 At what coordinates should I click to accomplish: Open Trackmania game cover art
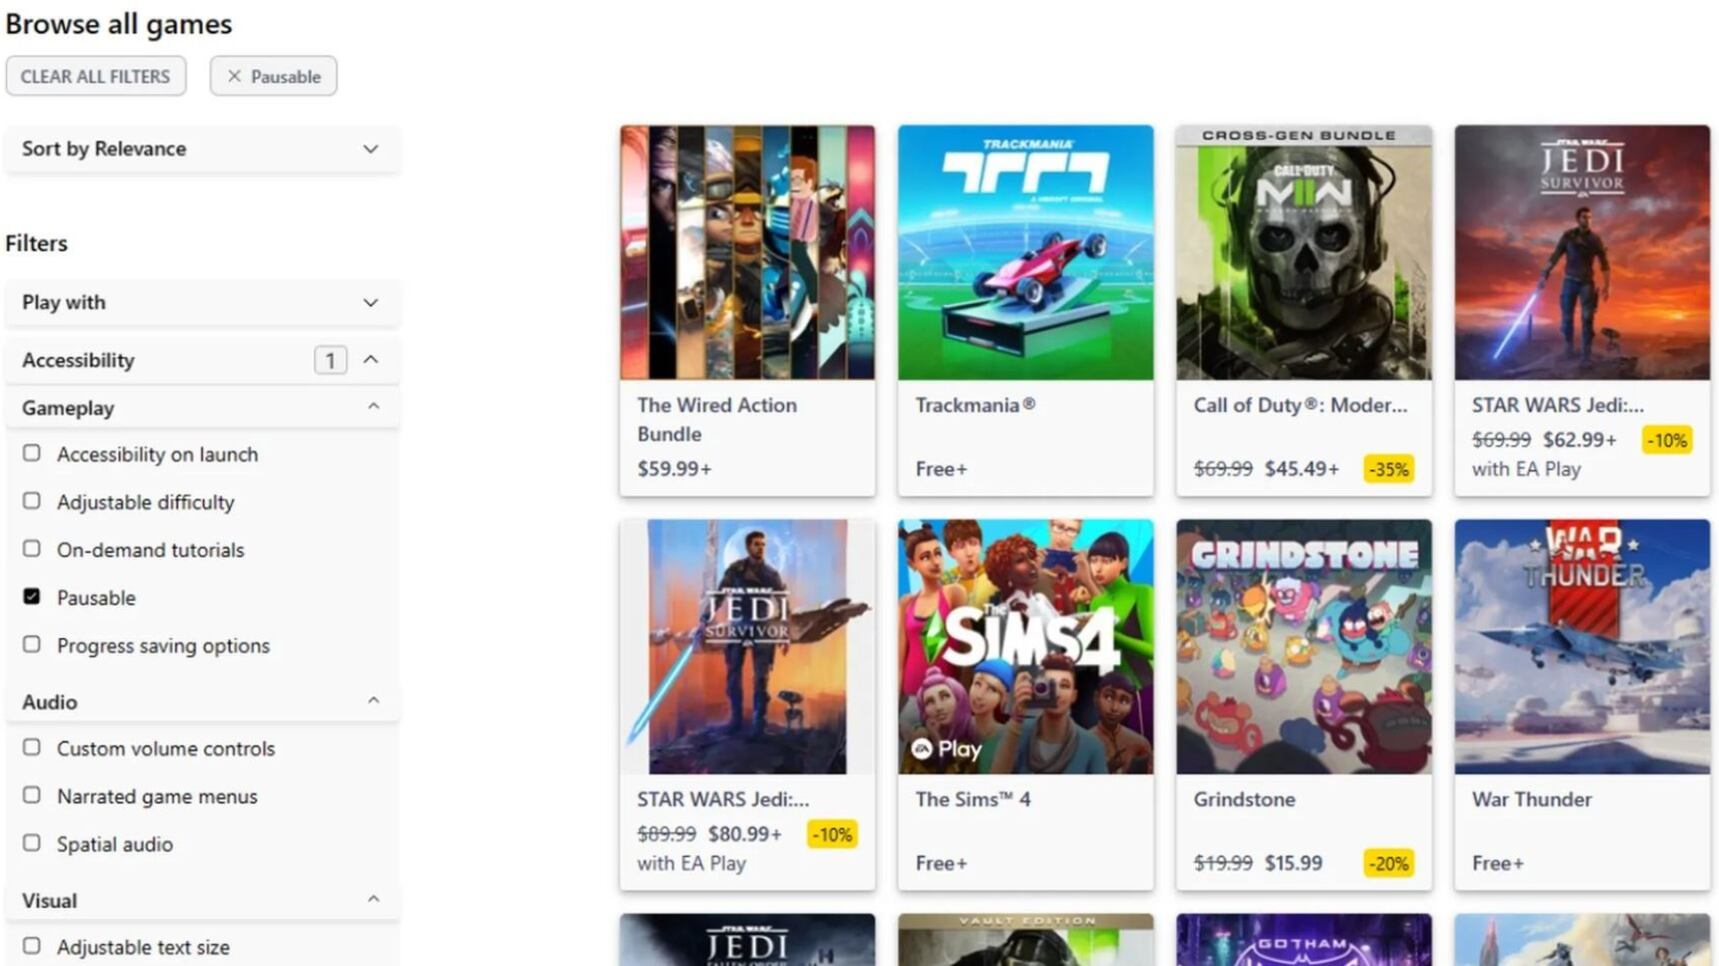1025,252
